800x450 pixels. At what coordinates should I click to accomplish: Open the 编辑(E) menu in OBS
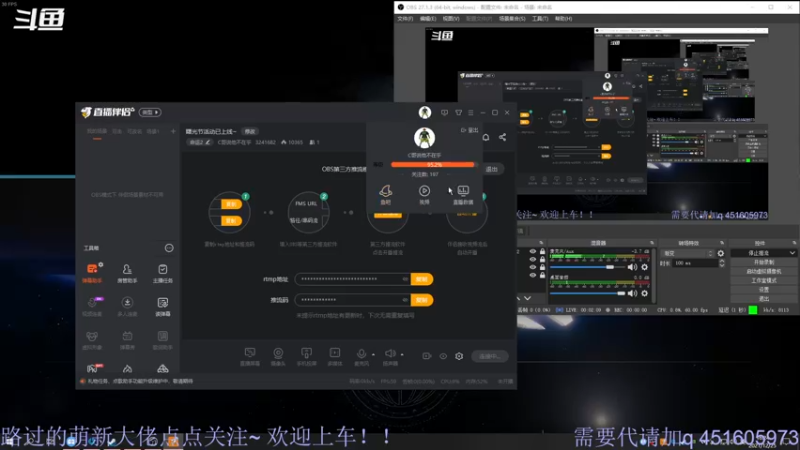pyautogui.click(x=428, y=19)
